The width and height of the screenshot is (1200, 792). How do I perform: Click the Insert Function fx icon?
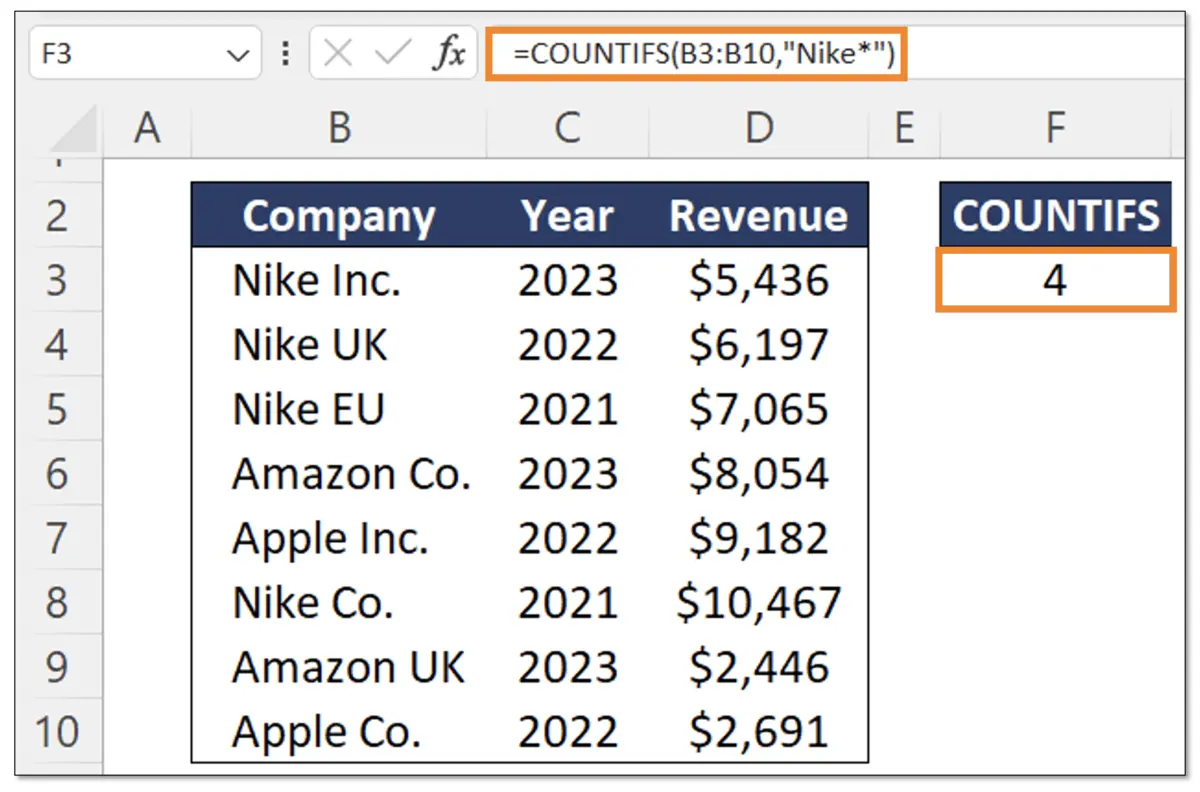pyautogui.click(x=452, y=53)
